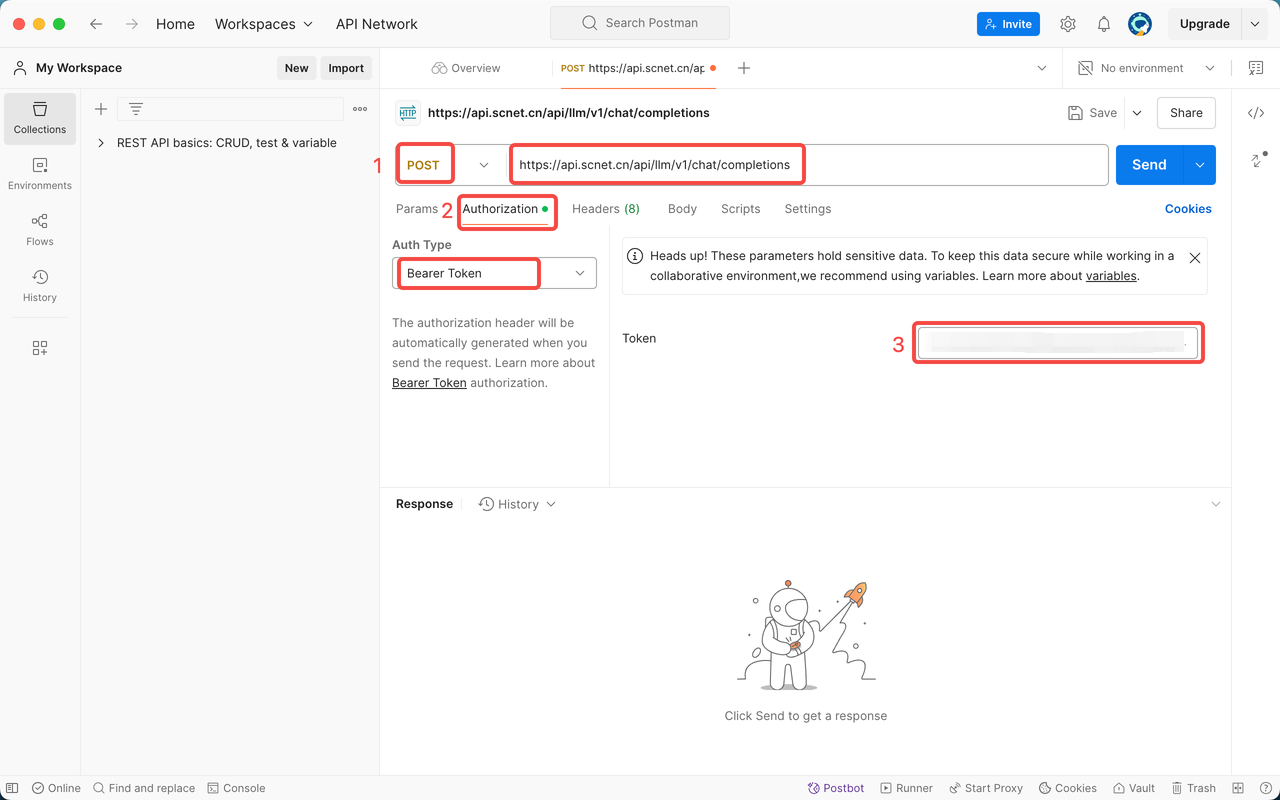This screenshot has width=1280, height=800.
Task: Open the Flows sidebar icon
Action: pyautogui.click(x=40, y=230)
